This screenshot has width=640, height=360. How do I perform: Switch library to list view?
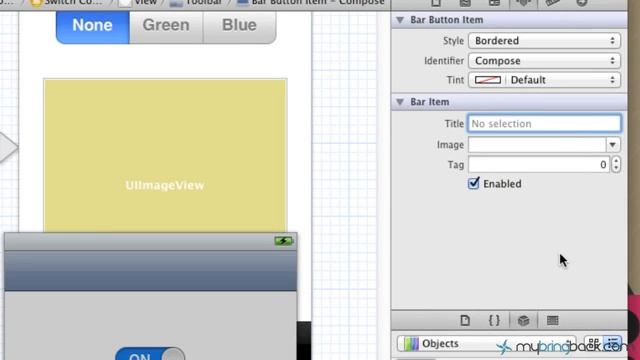click(613, 343)
